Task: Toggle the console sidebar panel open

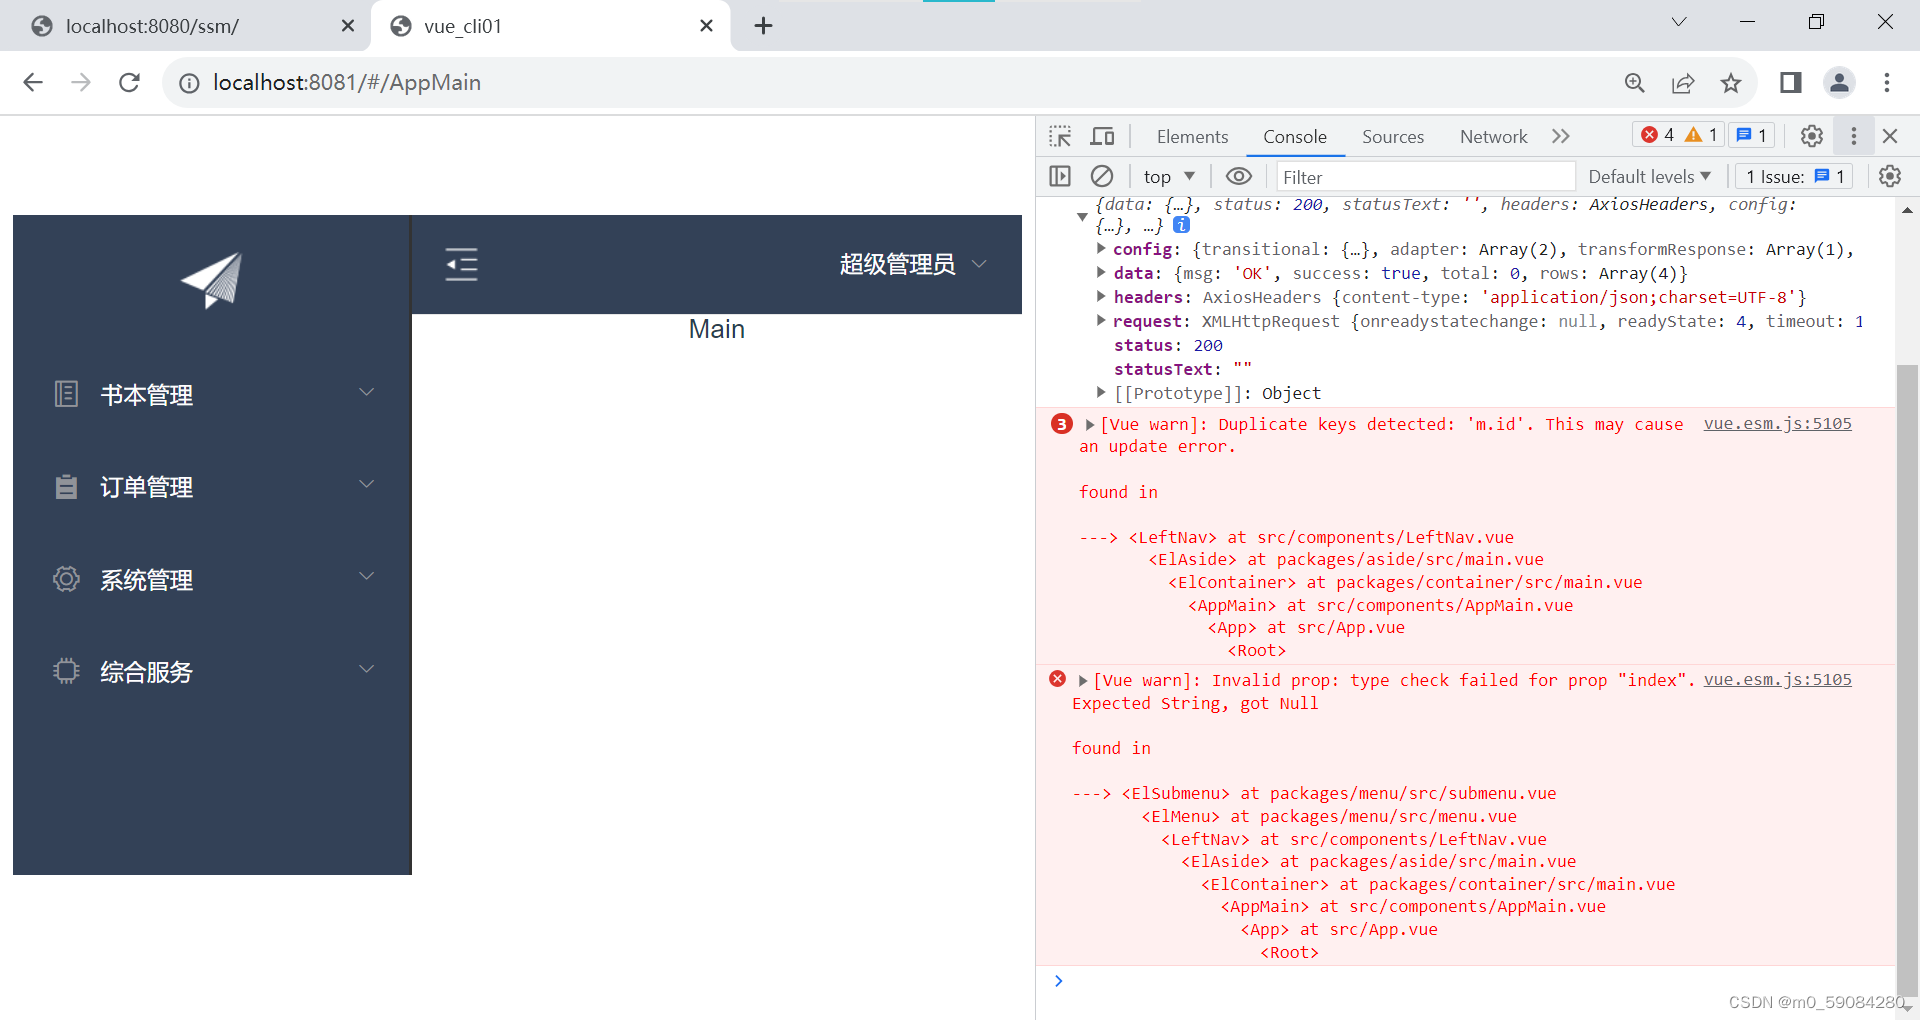Action: coord(1060,176)
